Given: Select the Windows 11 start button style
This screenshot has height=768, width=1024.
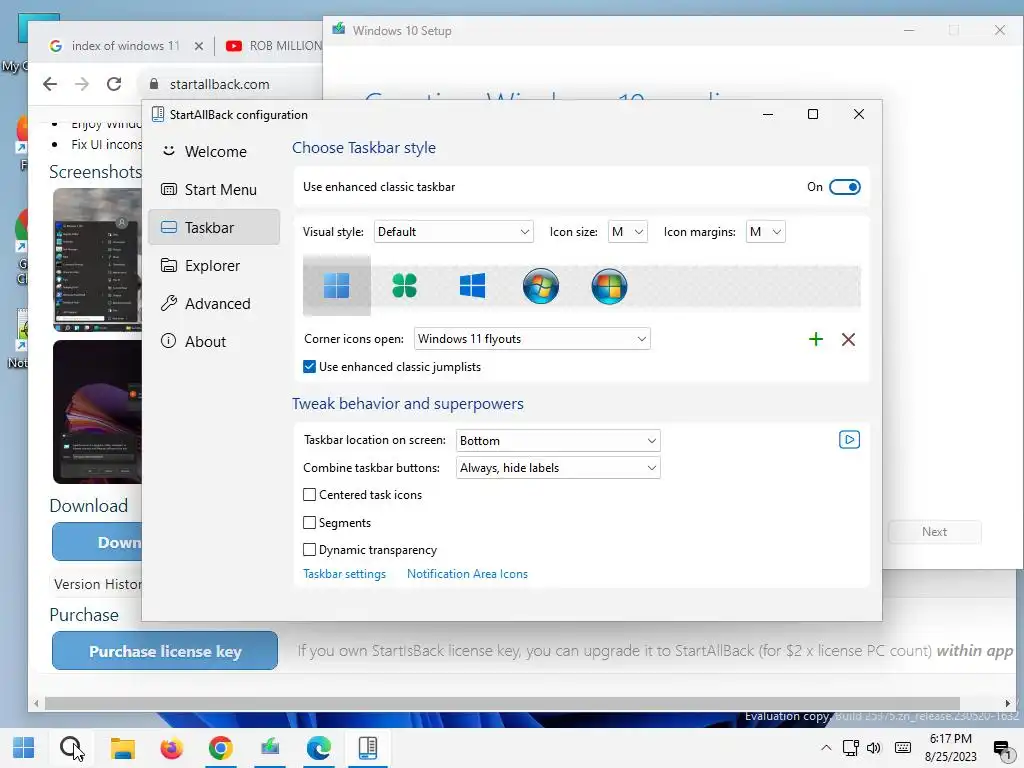Looking at the screenshot, I should 336,286.
